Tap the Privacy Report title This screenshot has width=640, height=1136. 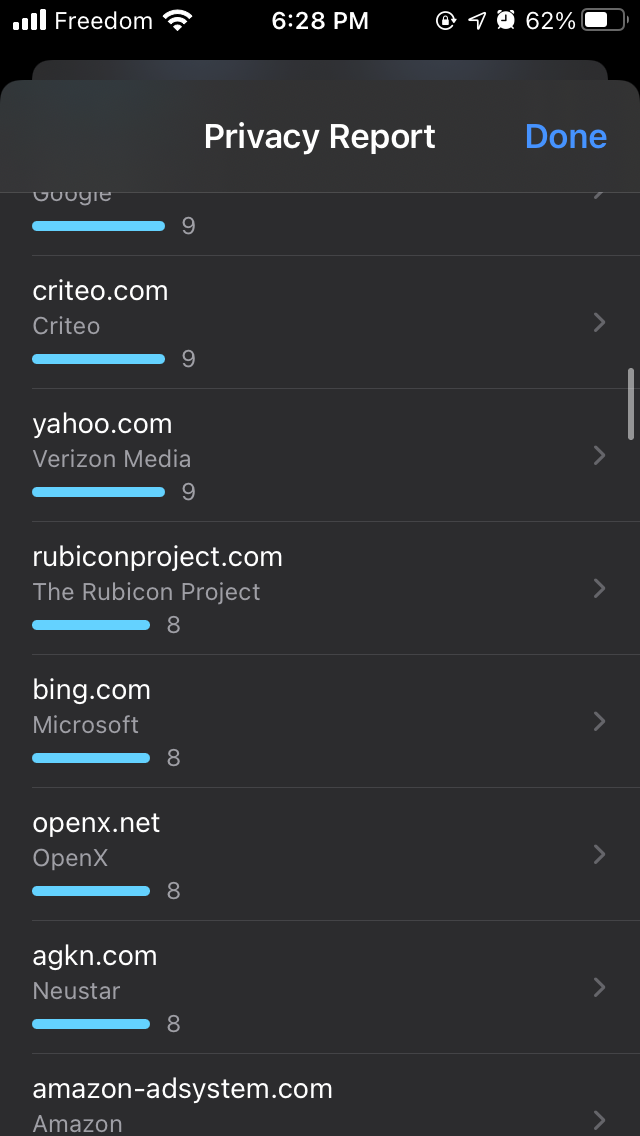tap(319, 137)
